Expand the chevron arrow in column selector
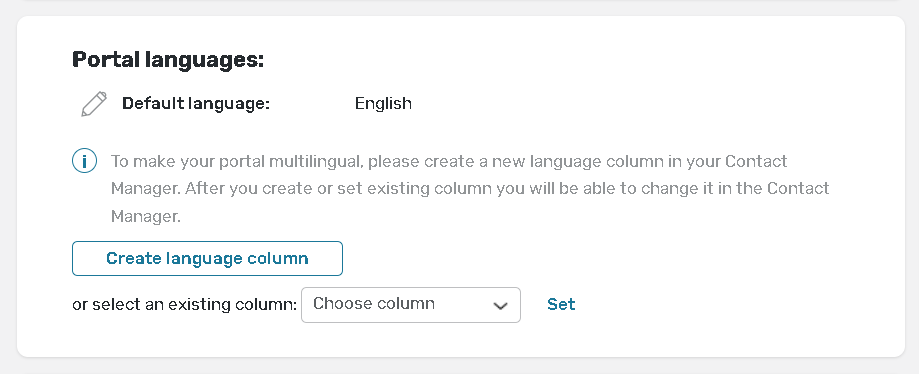 pyautogui.click(x=500, y=305)
